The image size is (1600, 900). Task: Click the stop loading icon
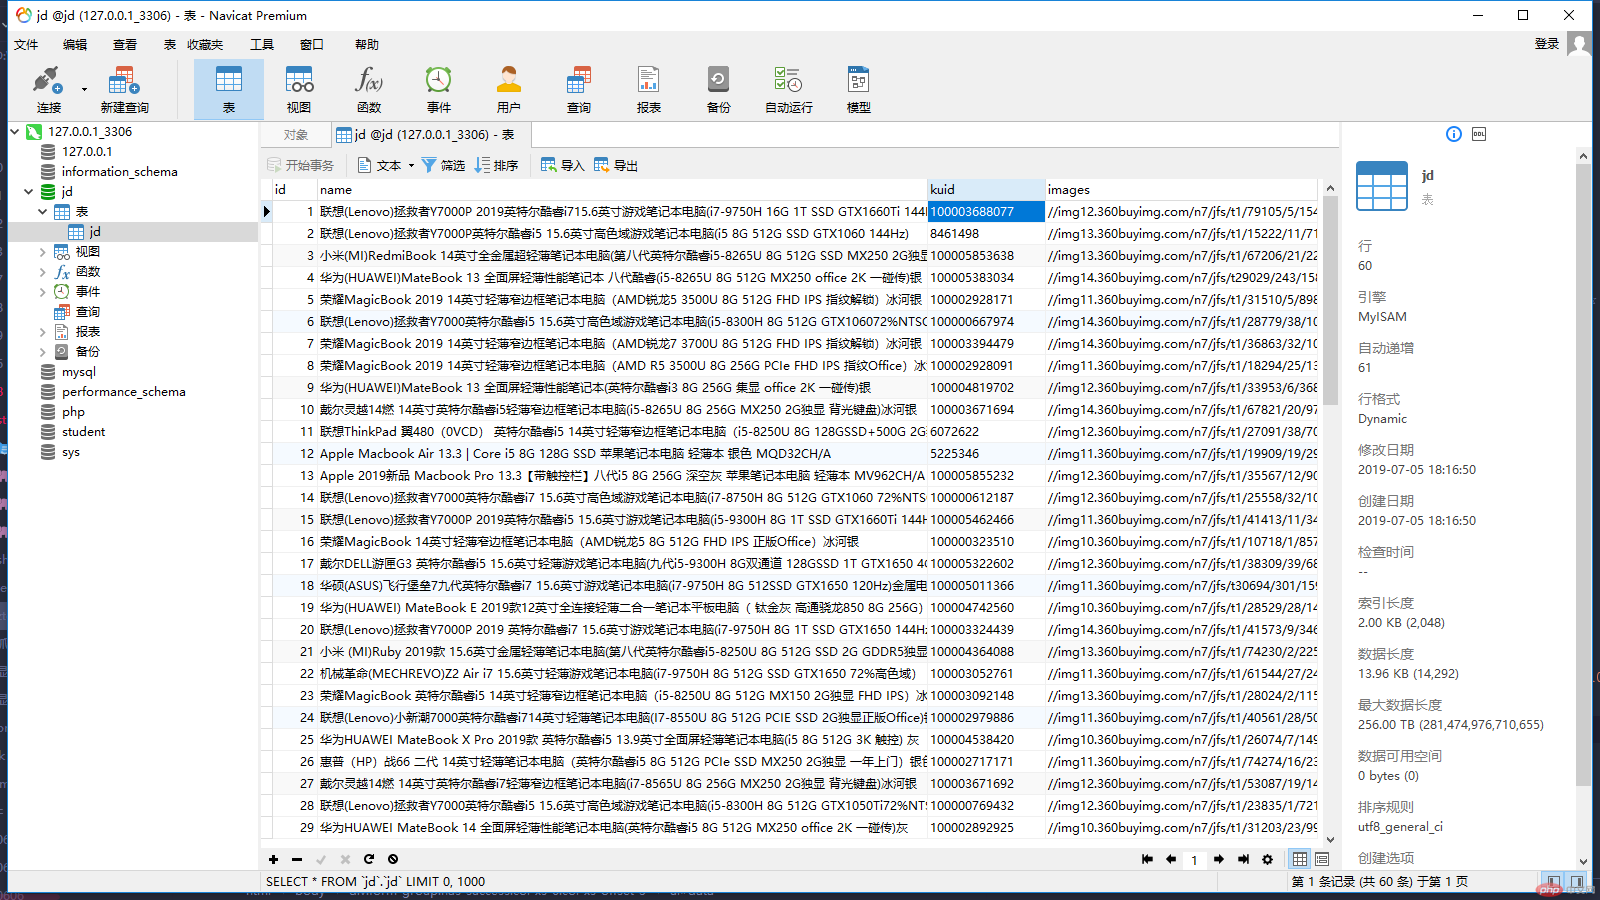click(393, 859)
